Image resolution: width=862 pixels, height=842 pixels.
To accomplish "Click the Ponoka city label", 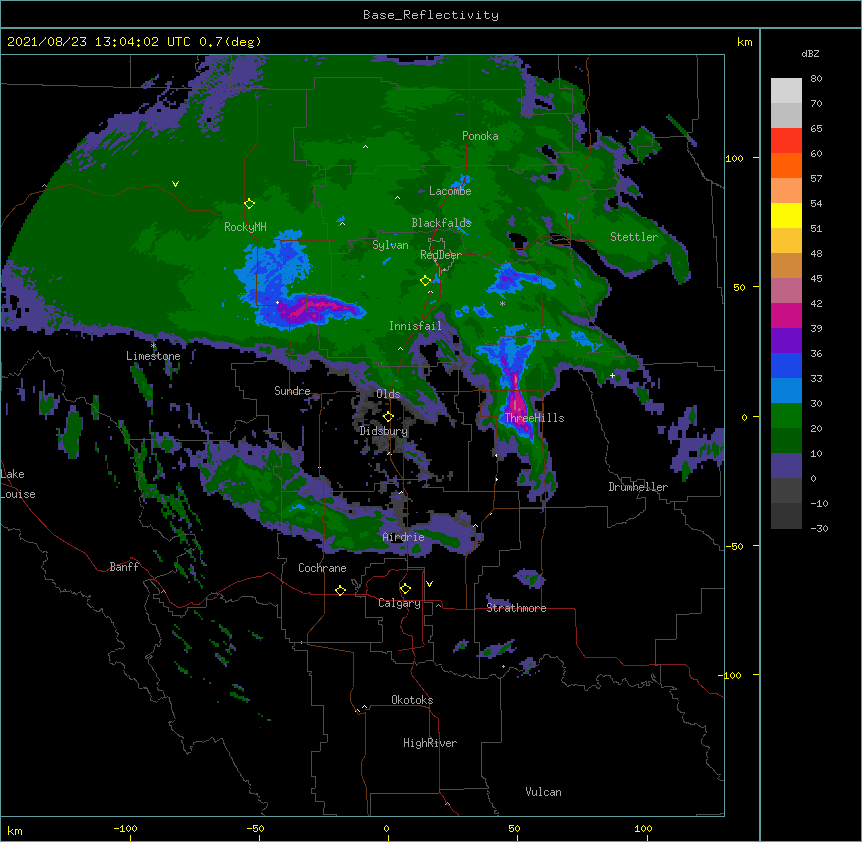I will tap(480, 136).
